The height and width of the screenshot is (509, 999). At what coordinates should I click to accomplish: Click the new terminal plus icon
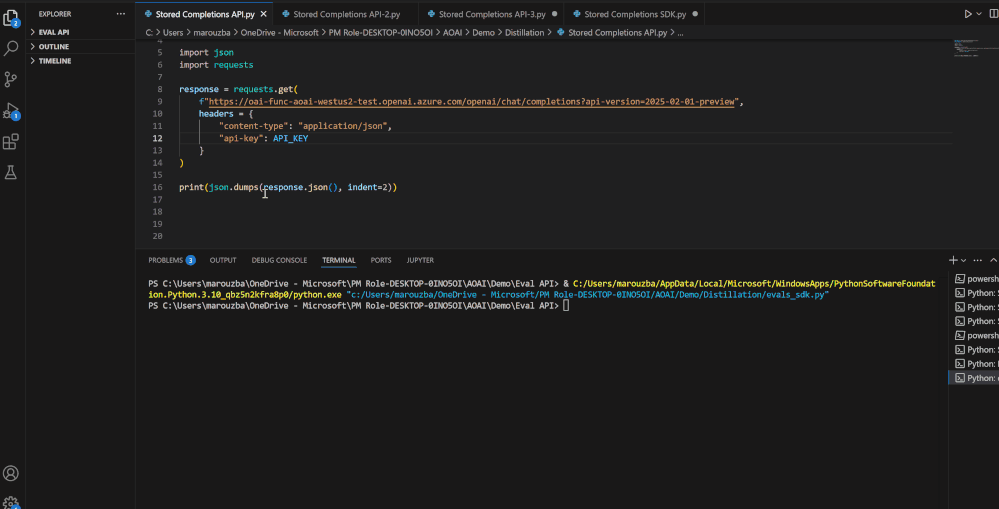coord(953,260)
